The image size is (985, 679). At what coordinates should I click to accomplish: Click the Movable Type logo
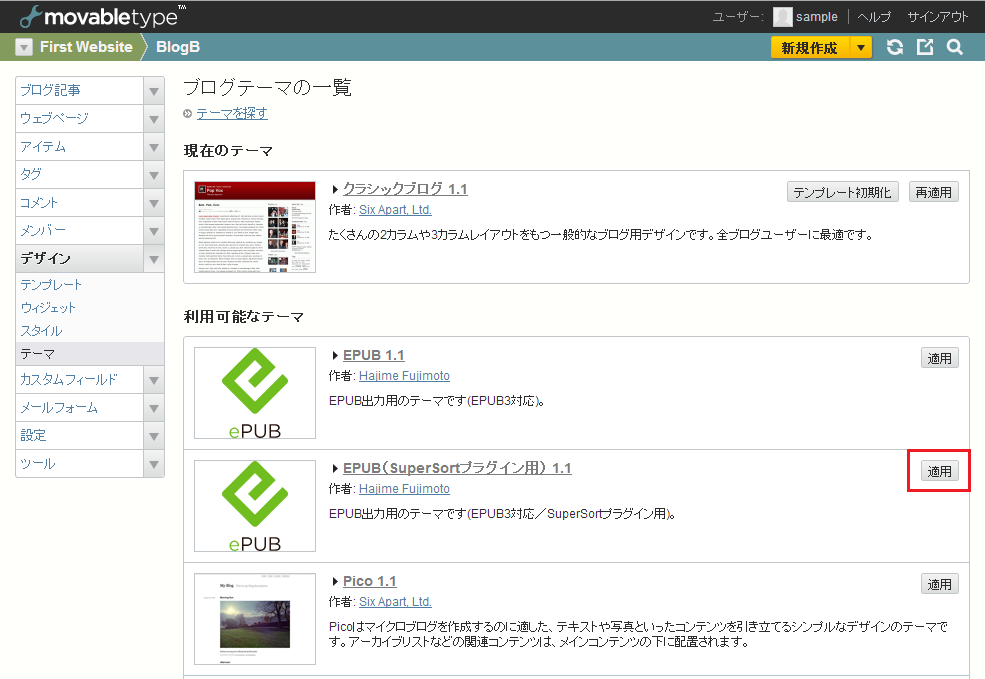click(103, 16)
